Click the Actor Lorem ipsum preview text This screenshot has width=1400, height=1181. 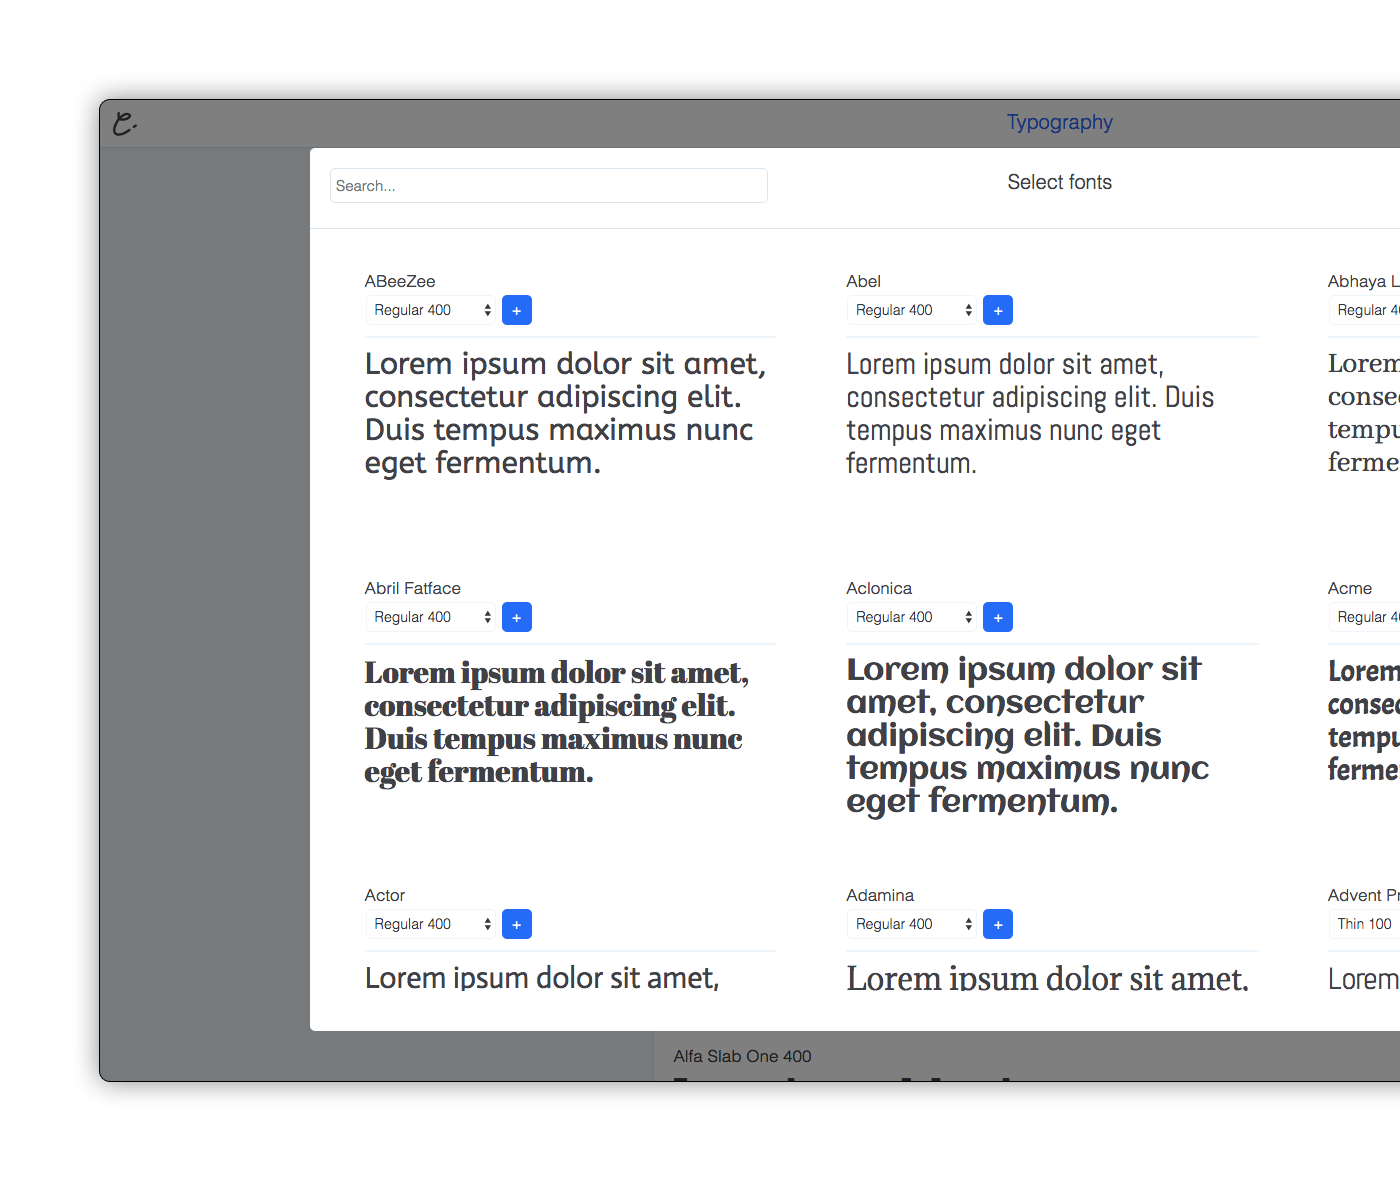coord(542,977)
